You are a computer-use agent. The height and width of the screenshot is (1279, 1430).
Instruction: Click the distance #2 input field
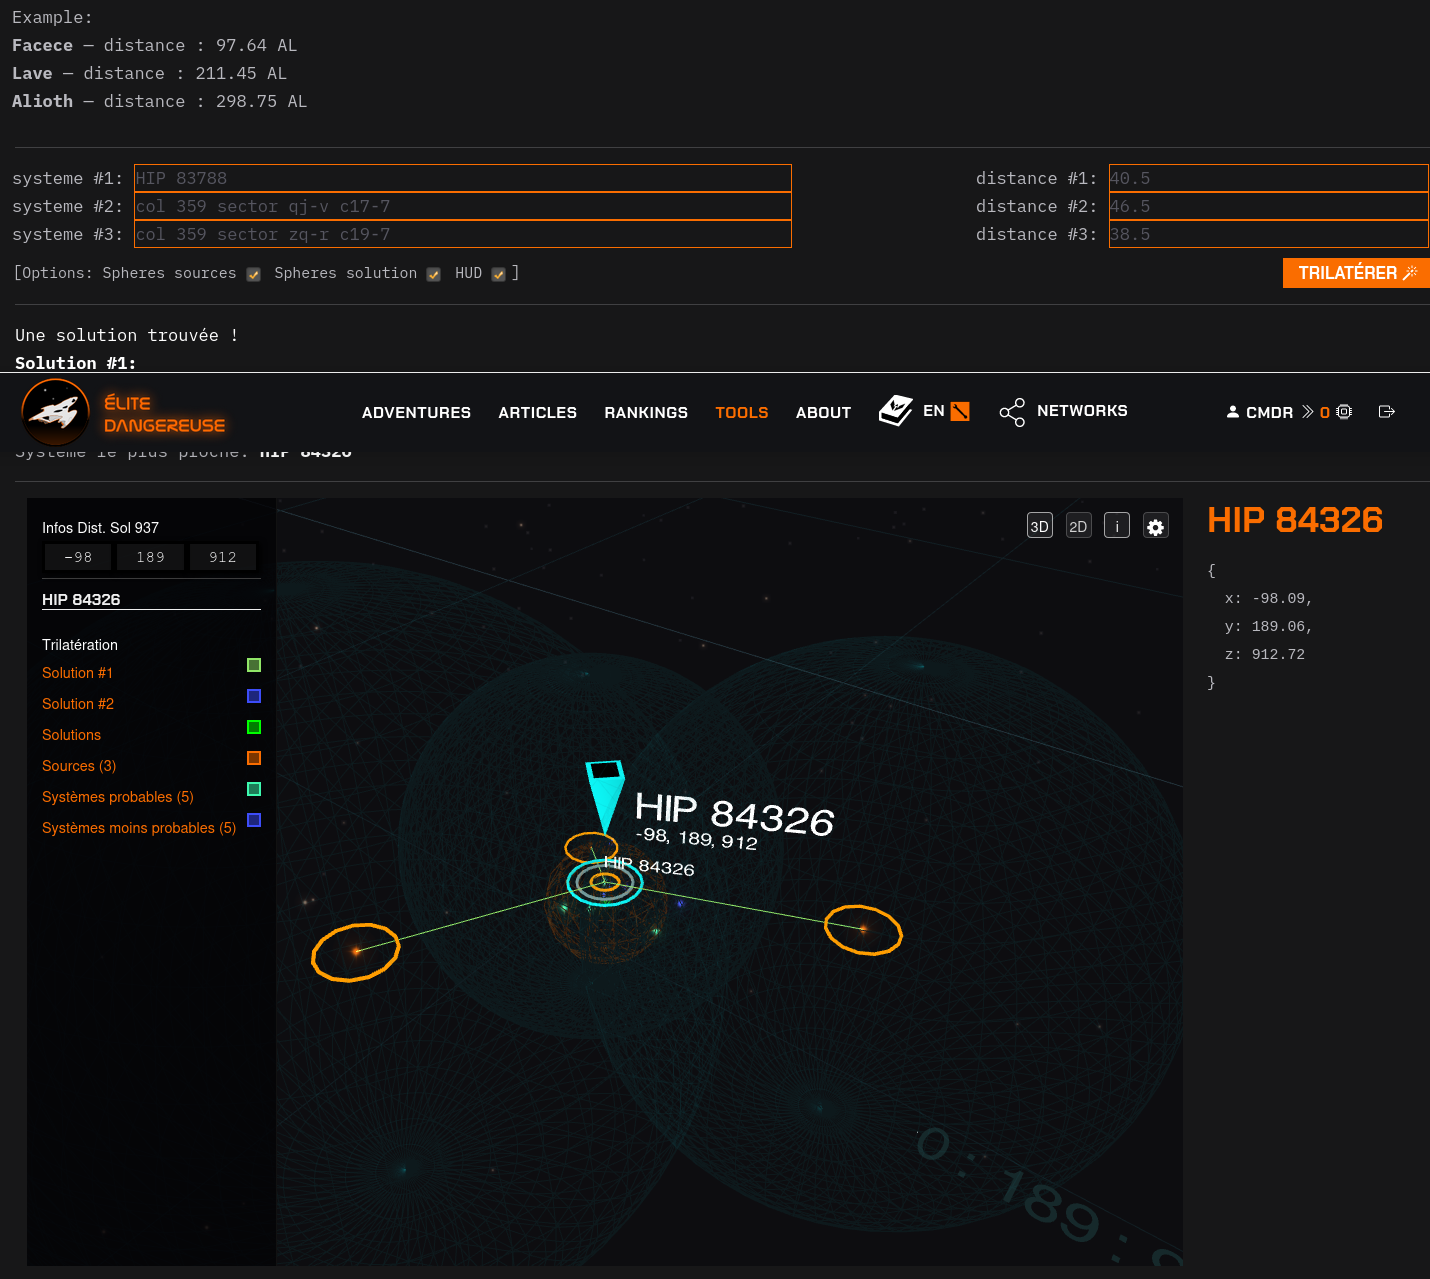point(1268,206)
